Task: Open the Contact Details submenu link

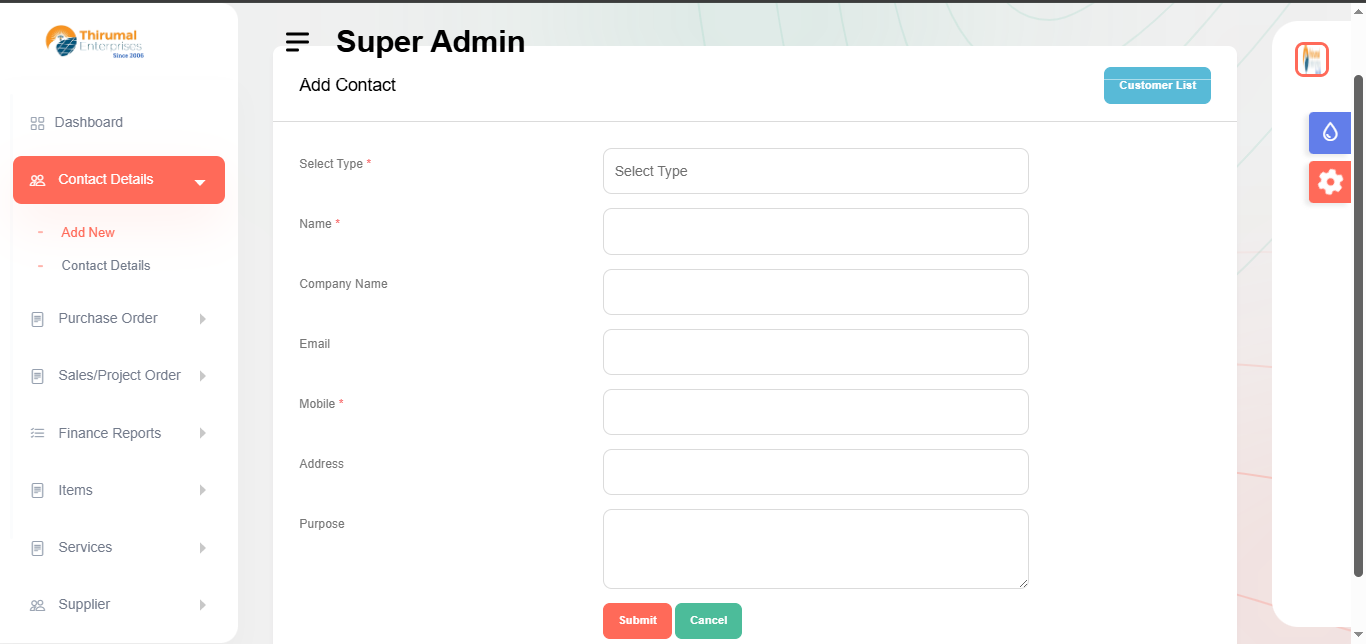Action: tap(106, 265)
